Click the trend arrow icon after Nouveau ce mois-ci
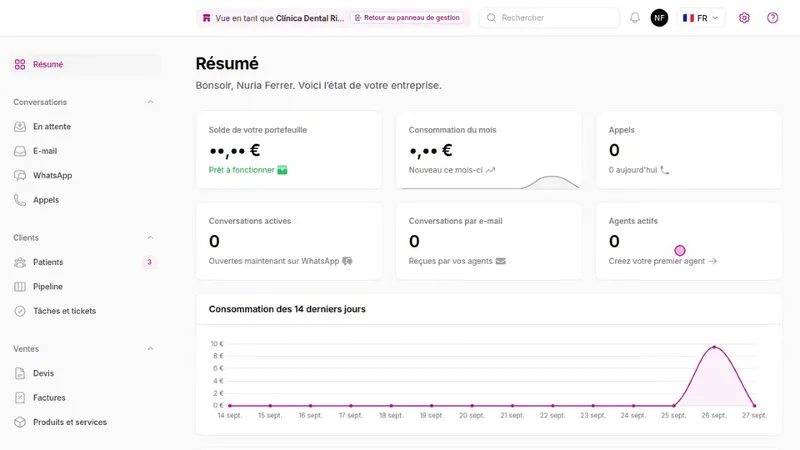800x450 pixels. click(490, 170)
